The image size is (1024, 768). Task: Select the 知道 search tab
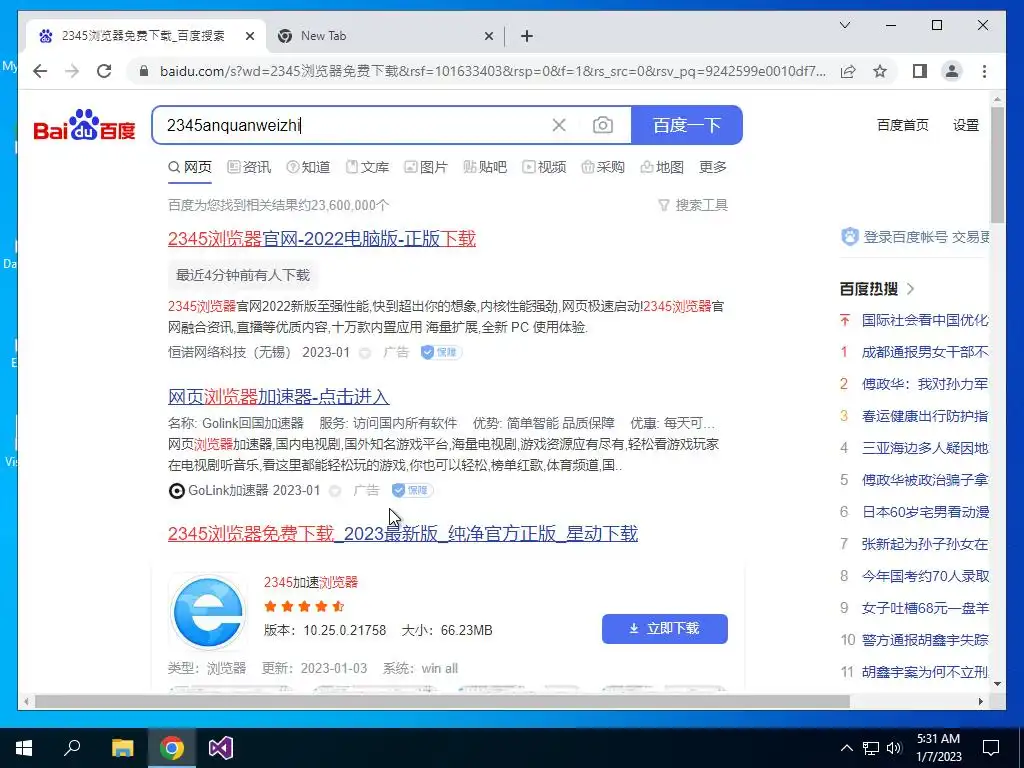308,167
